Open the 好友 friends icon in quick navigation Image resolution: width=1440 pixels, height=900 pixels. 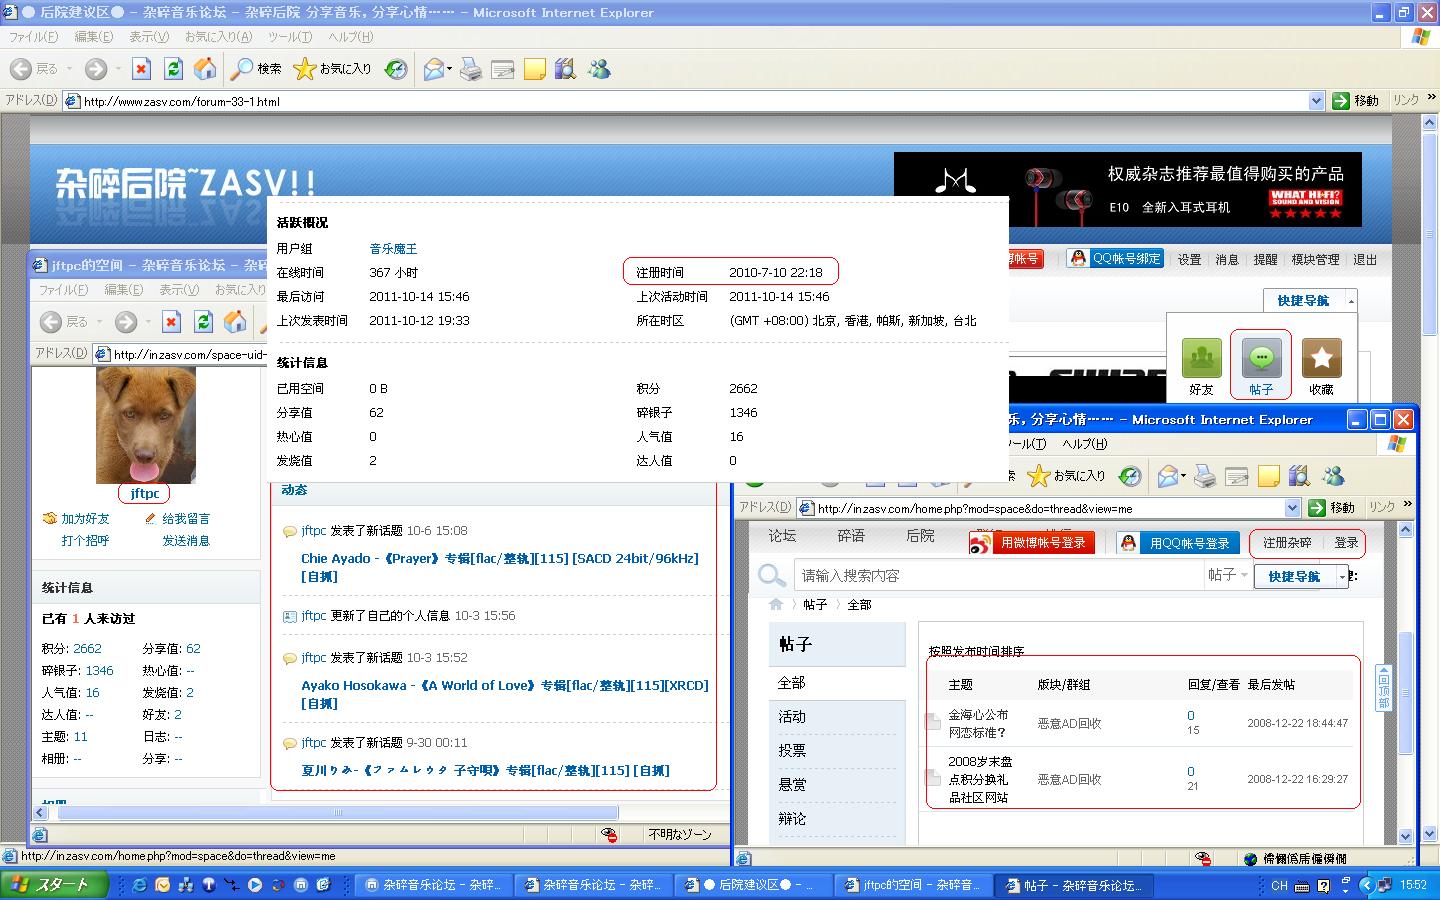1201,360
